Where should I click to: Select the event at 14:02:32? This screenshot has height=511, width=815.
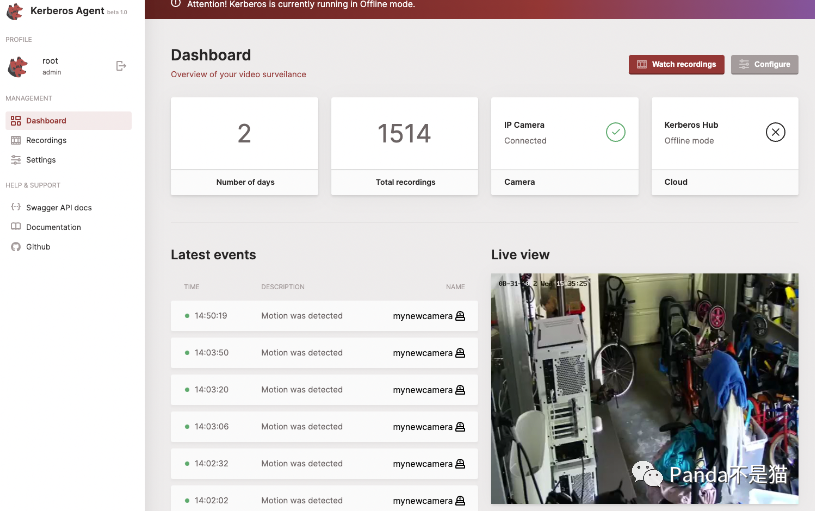[324, 464]
